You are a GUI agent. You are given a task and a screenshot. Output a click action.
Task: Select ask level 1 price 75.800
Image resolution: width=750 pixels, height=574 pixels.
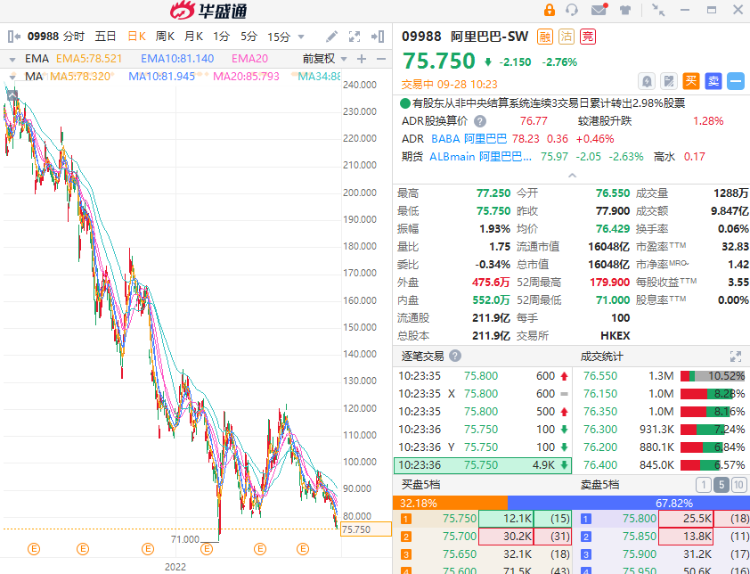pyautogui.click(x=640, y=519)
